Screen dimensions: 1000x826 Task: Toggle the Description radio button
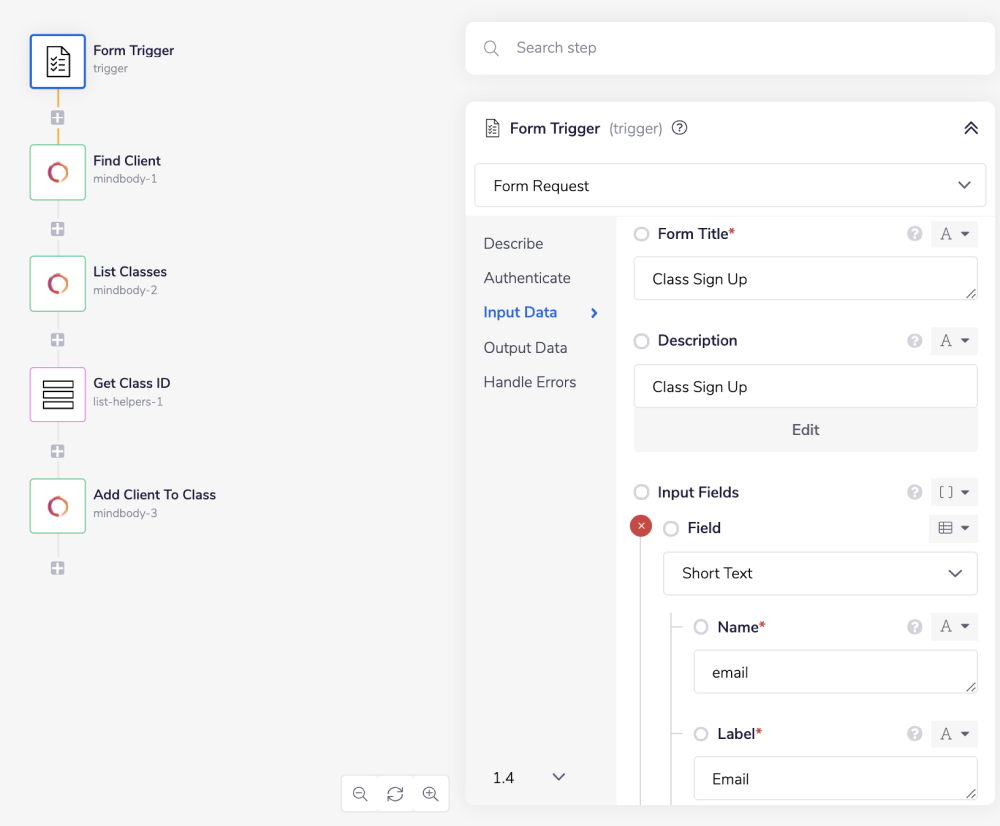[x=642, y=341]
